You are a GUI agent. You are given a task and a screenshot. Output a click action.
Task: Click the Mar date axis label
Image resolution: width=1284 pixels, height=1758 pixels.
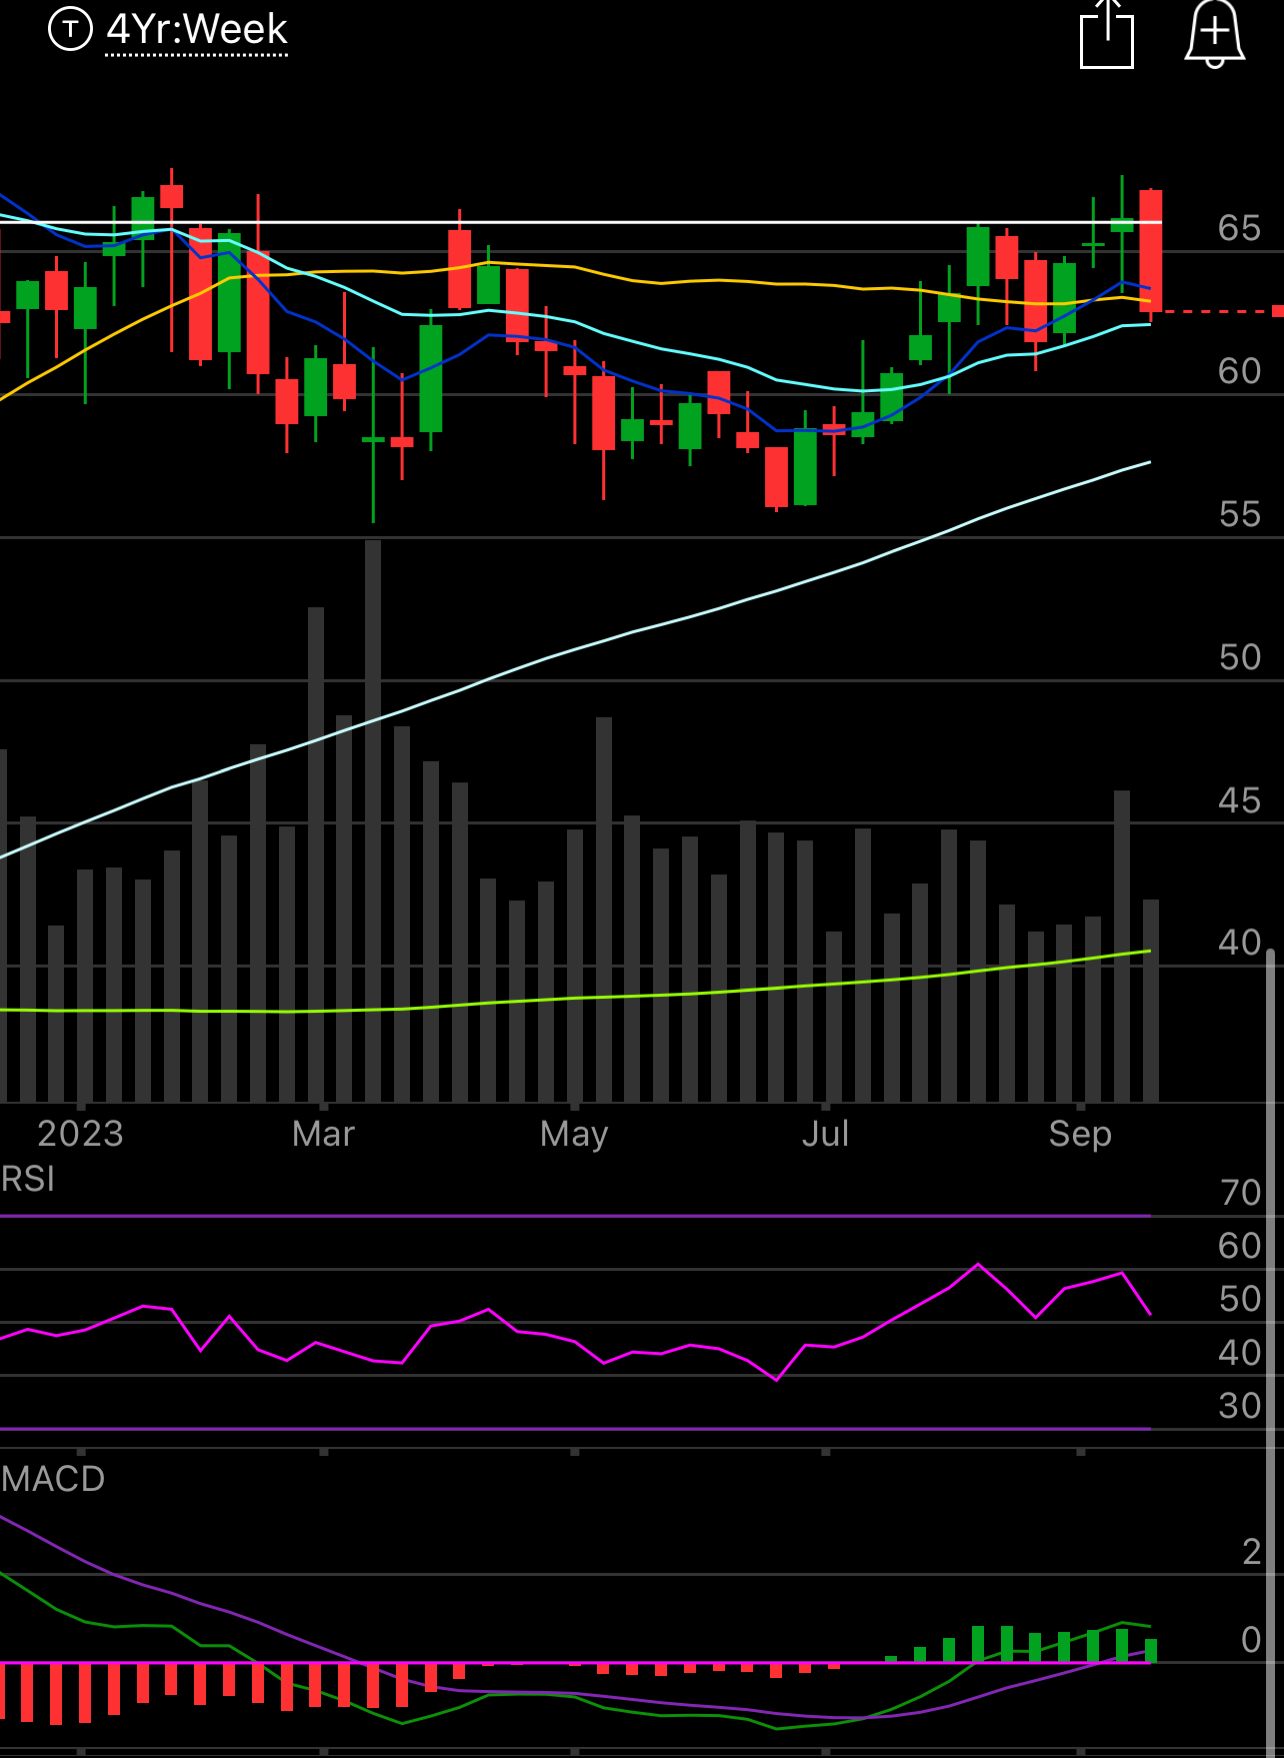(323, 1134)
